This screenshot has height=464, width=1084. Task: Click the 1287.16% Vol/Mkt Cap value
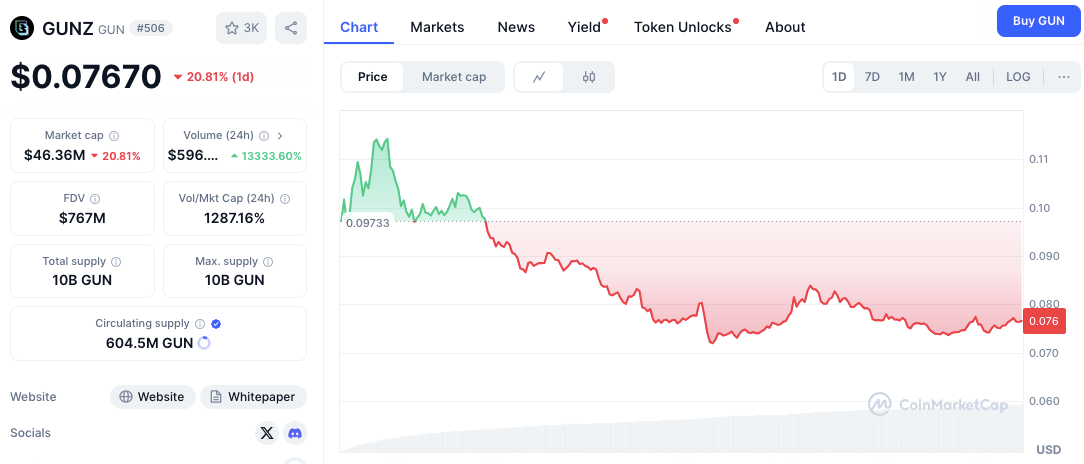point(234,219)
